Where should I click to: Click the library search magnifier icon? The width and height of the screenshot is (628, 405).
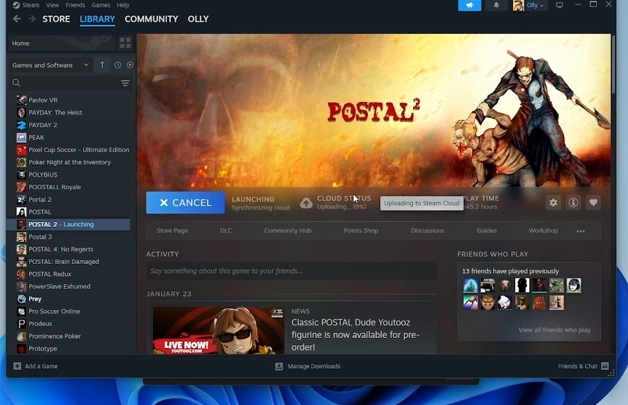[x=16, y=83]
